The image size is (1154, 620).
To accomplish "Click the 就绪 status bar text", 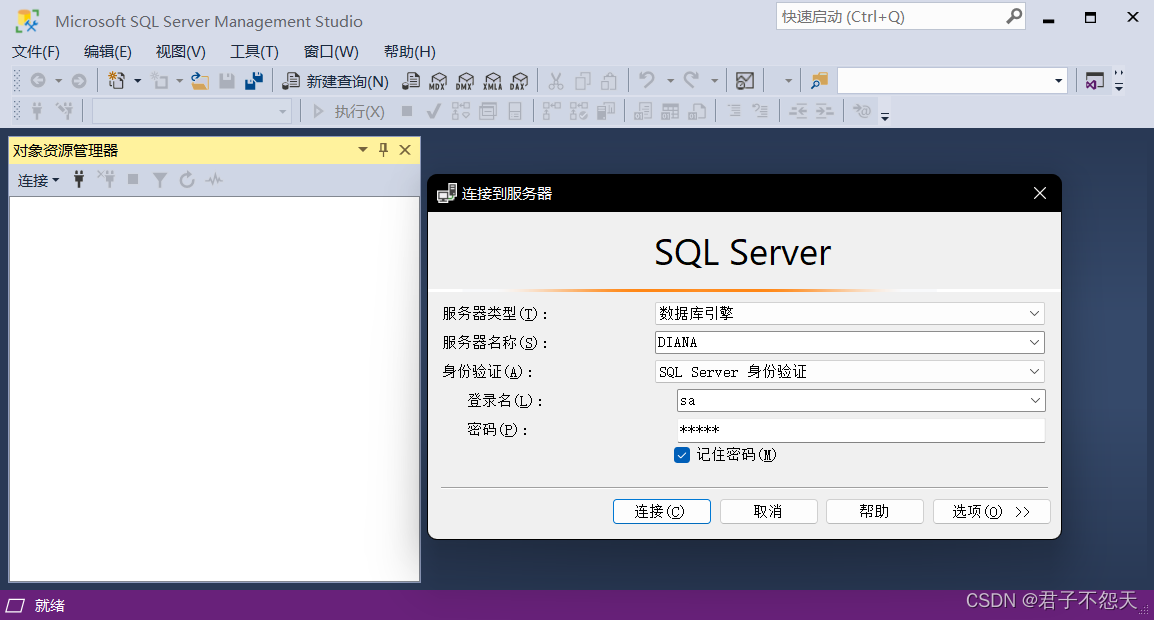I will pos(49,605).
